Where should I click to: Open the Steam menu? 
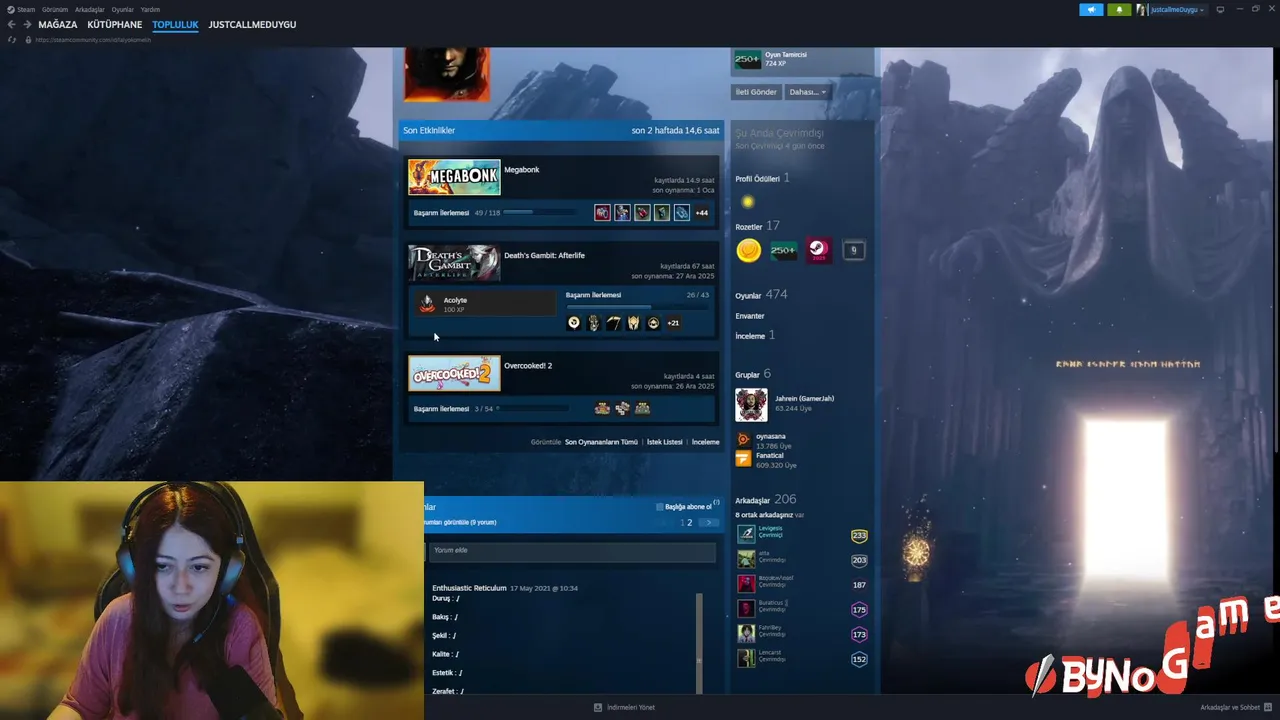(x=21, y=9)
